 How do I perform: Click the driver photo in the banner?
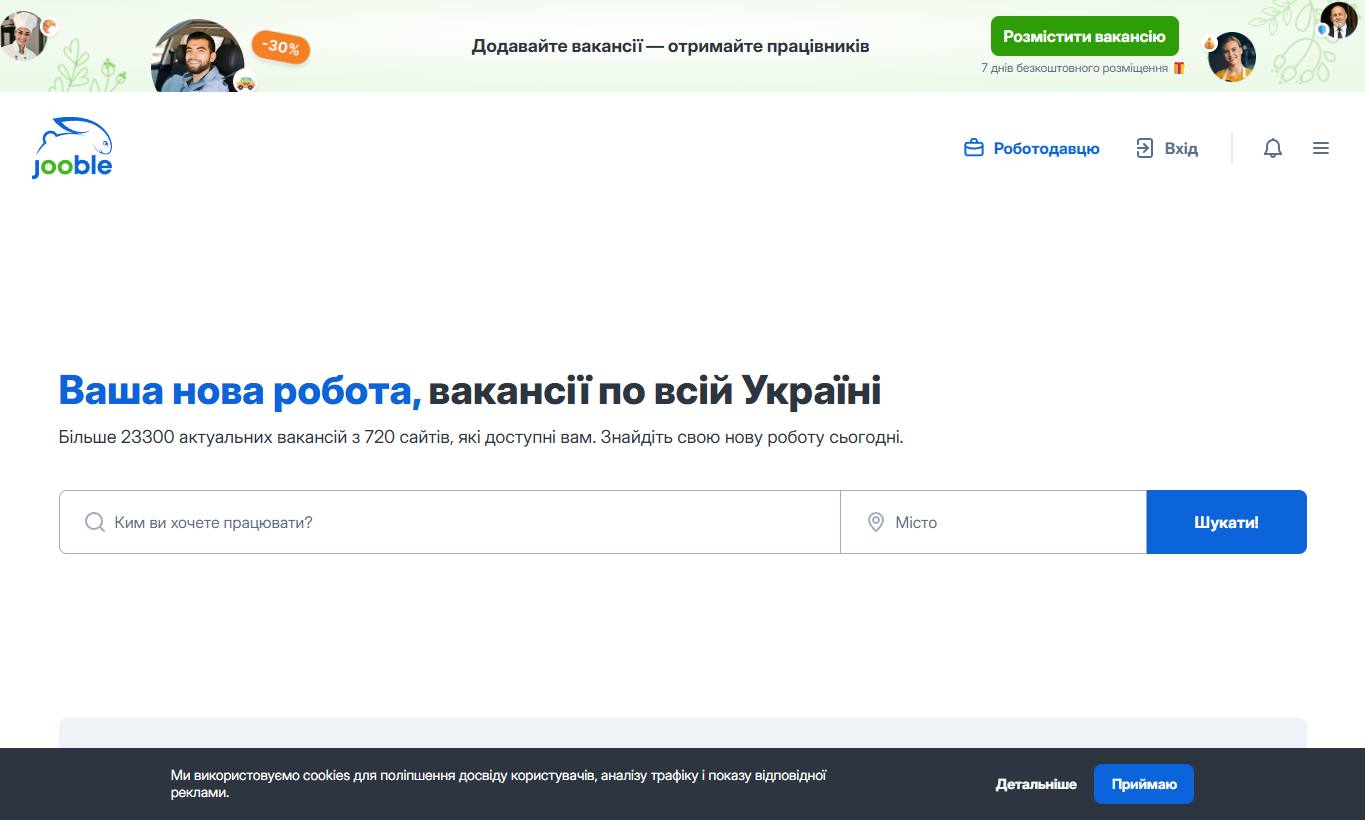tap(197, 57)
